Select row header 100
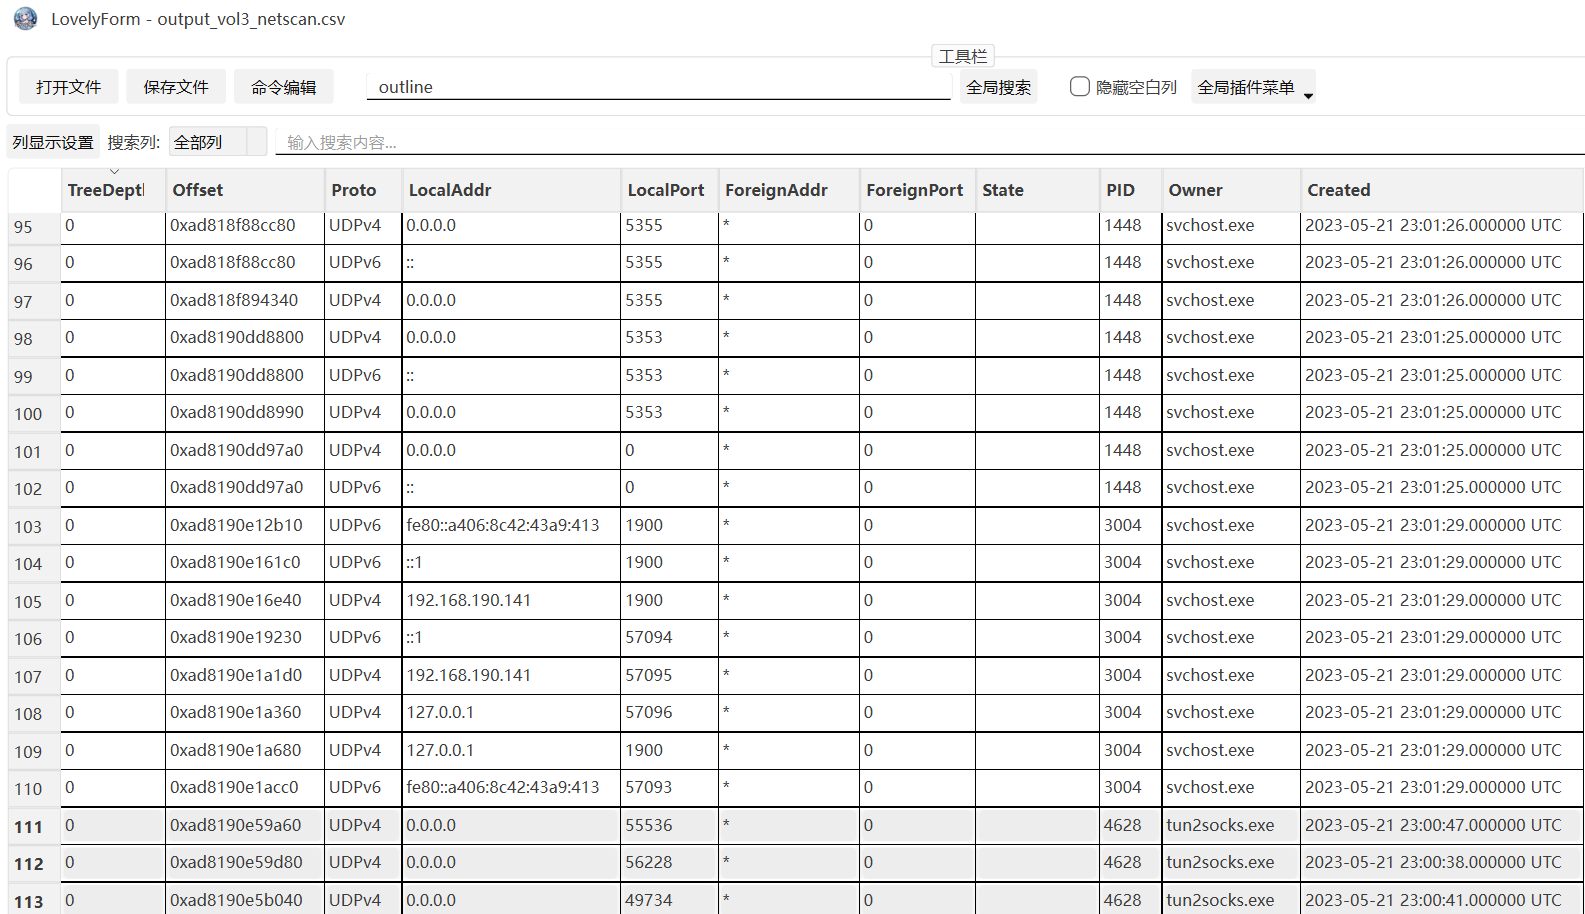Viewport: 1585px width, 914px height. (34, 414)
